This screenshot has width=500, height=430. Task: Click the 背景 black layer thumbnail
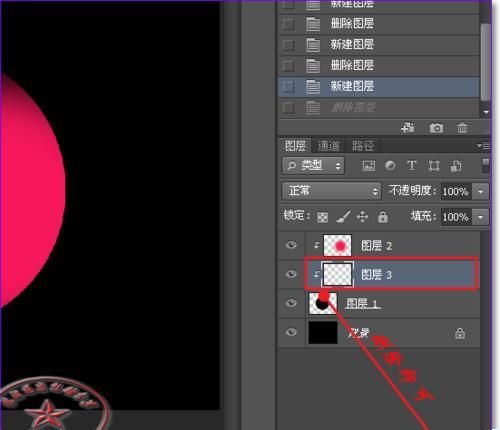tap(323, 332)
